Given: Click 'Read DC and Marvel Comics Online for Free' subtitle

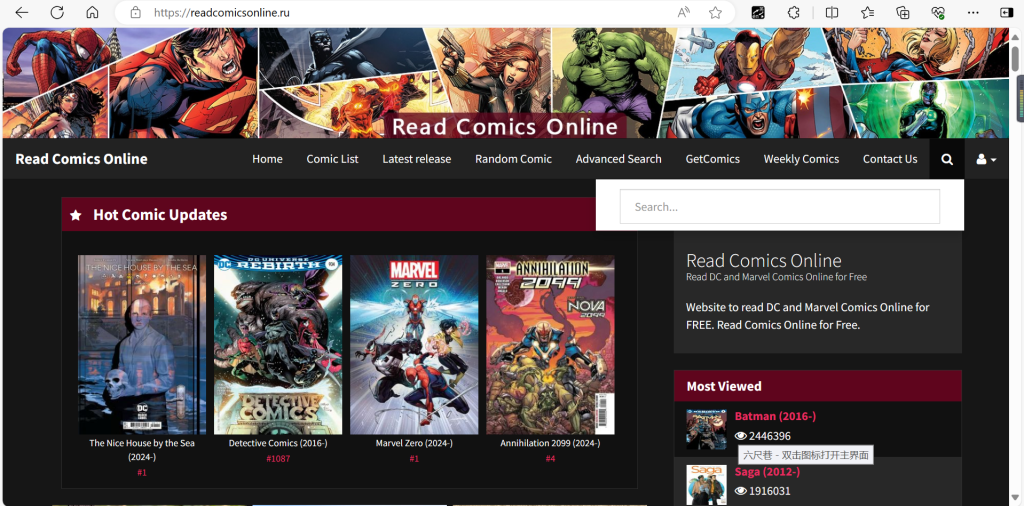Looking at the screenshot, I should pyautogui.click(x=776, y=277).
